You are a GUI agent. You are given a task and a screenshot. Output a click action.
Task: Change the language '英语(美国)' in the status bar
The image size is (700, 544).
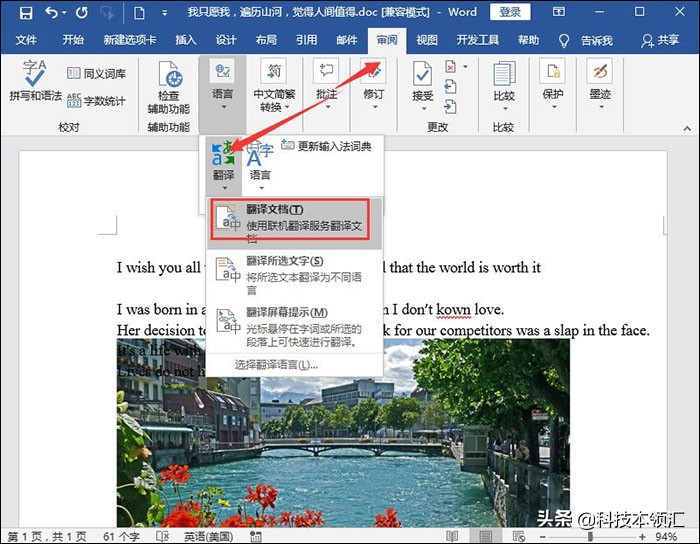(x=208, y=536)
